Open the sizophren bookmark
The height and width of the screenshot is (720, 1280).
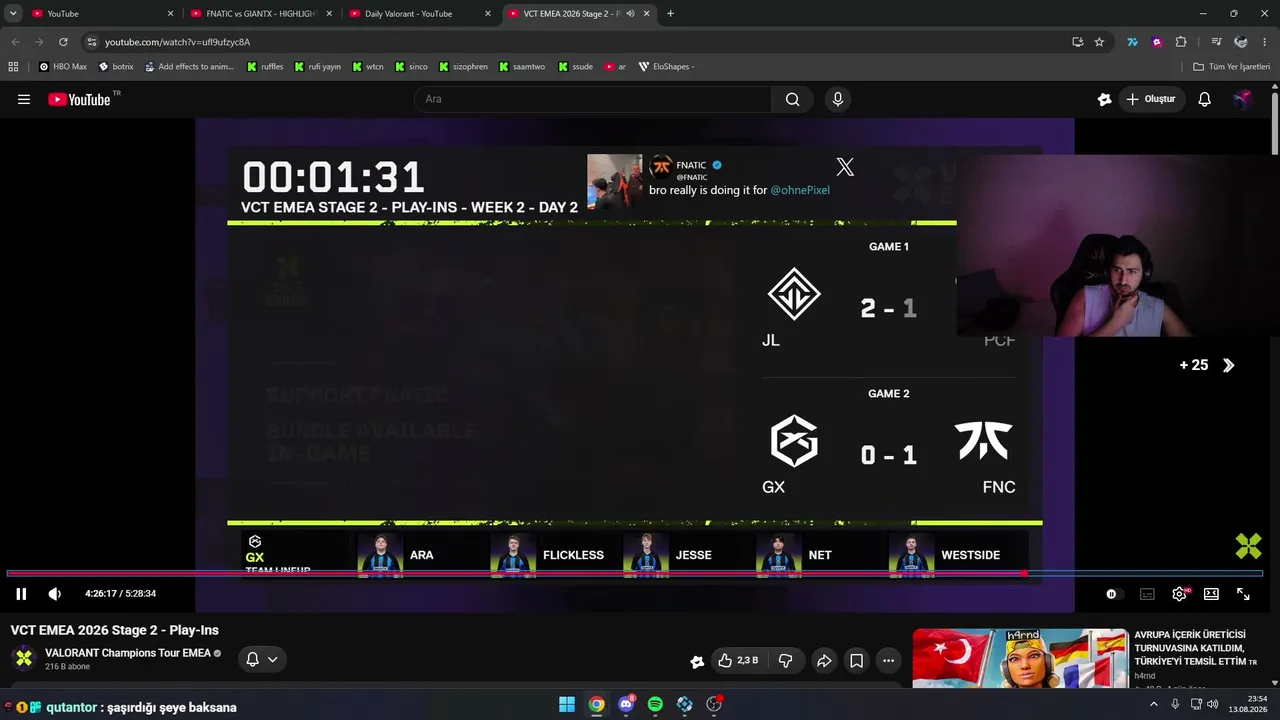[463, 67]
